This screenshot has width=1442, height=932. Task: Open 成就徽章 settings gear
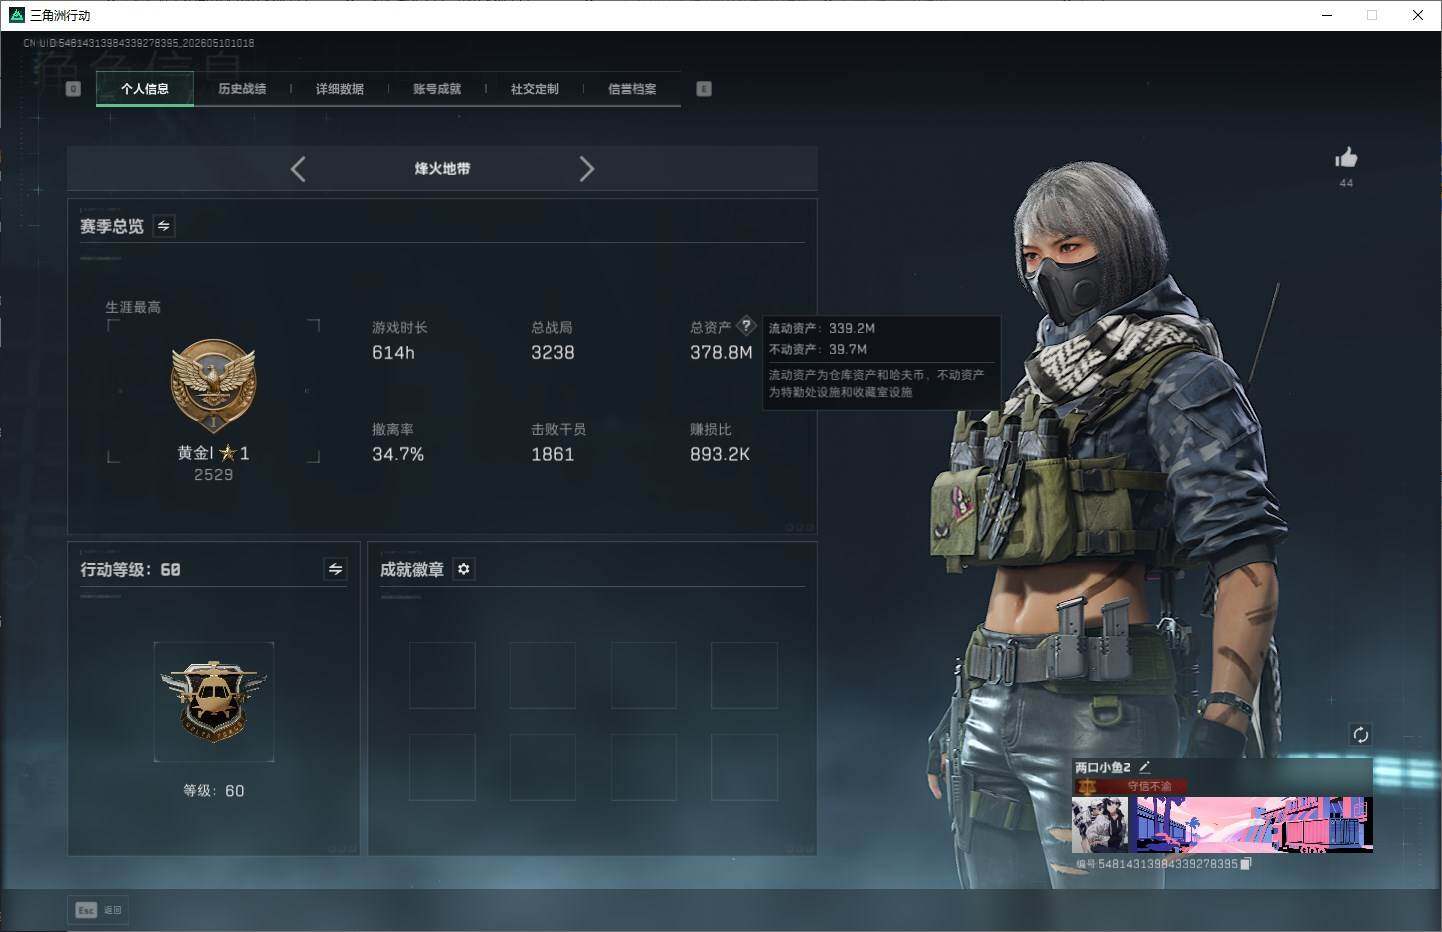464,569
